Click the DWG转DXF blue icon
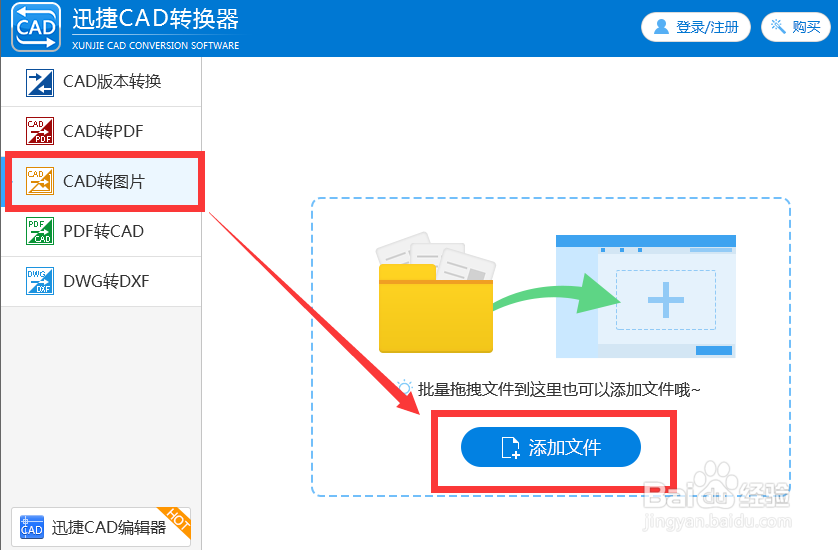Screen dimensions: 838x550 (x=40, y=281)
